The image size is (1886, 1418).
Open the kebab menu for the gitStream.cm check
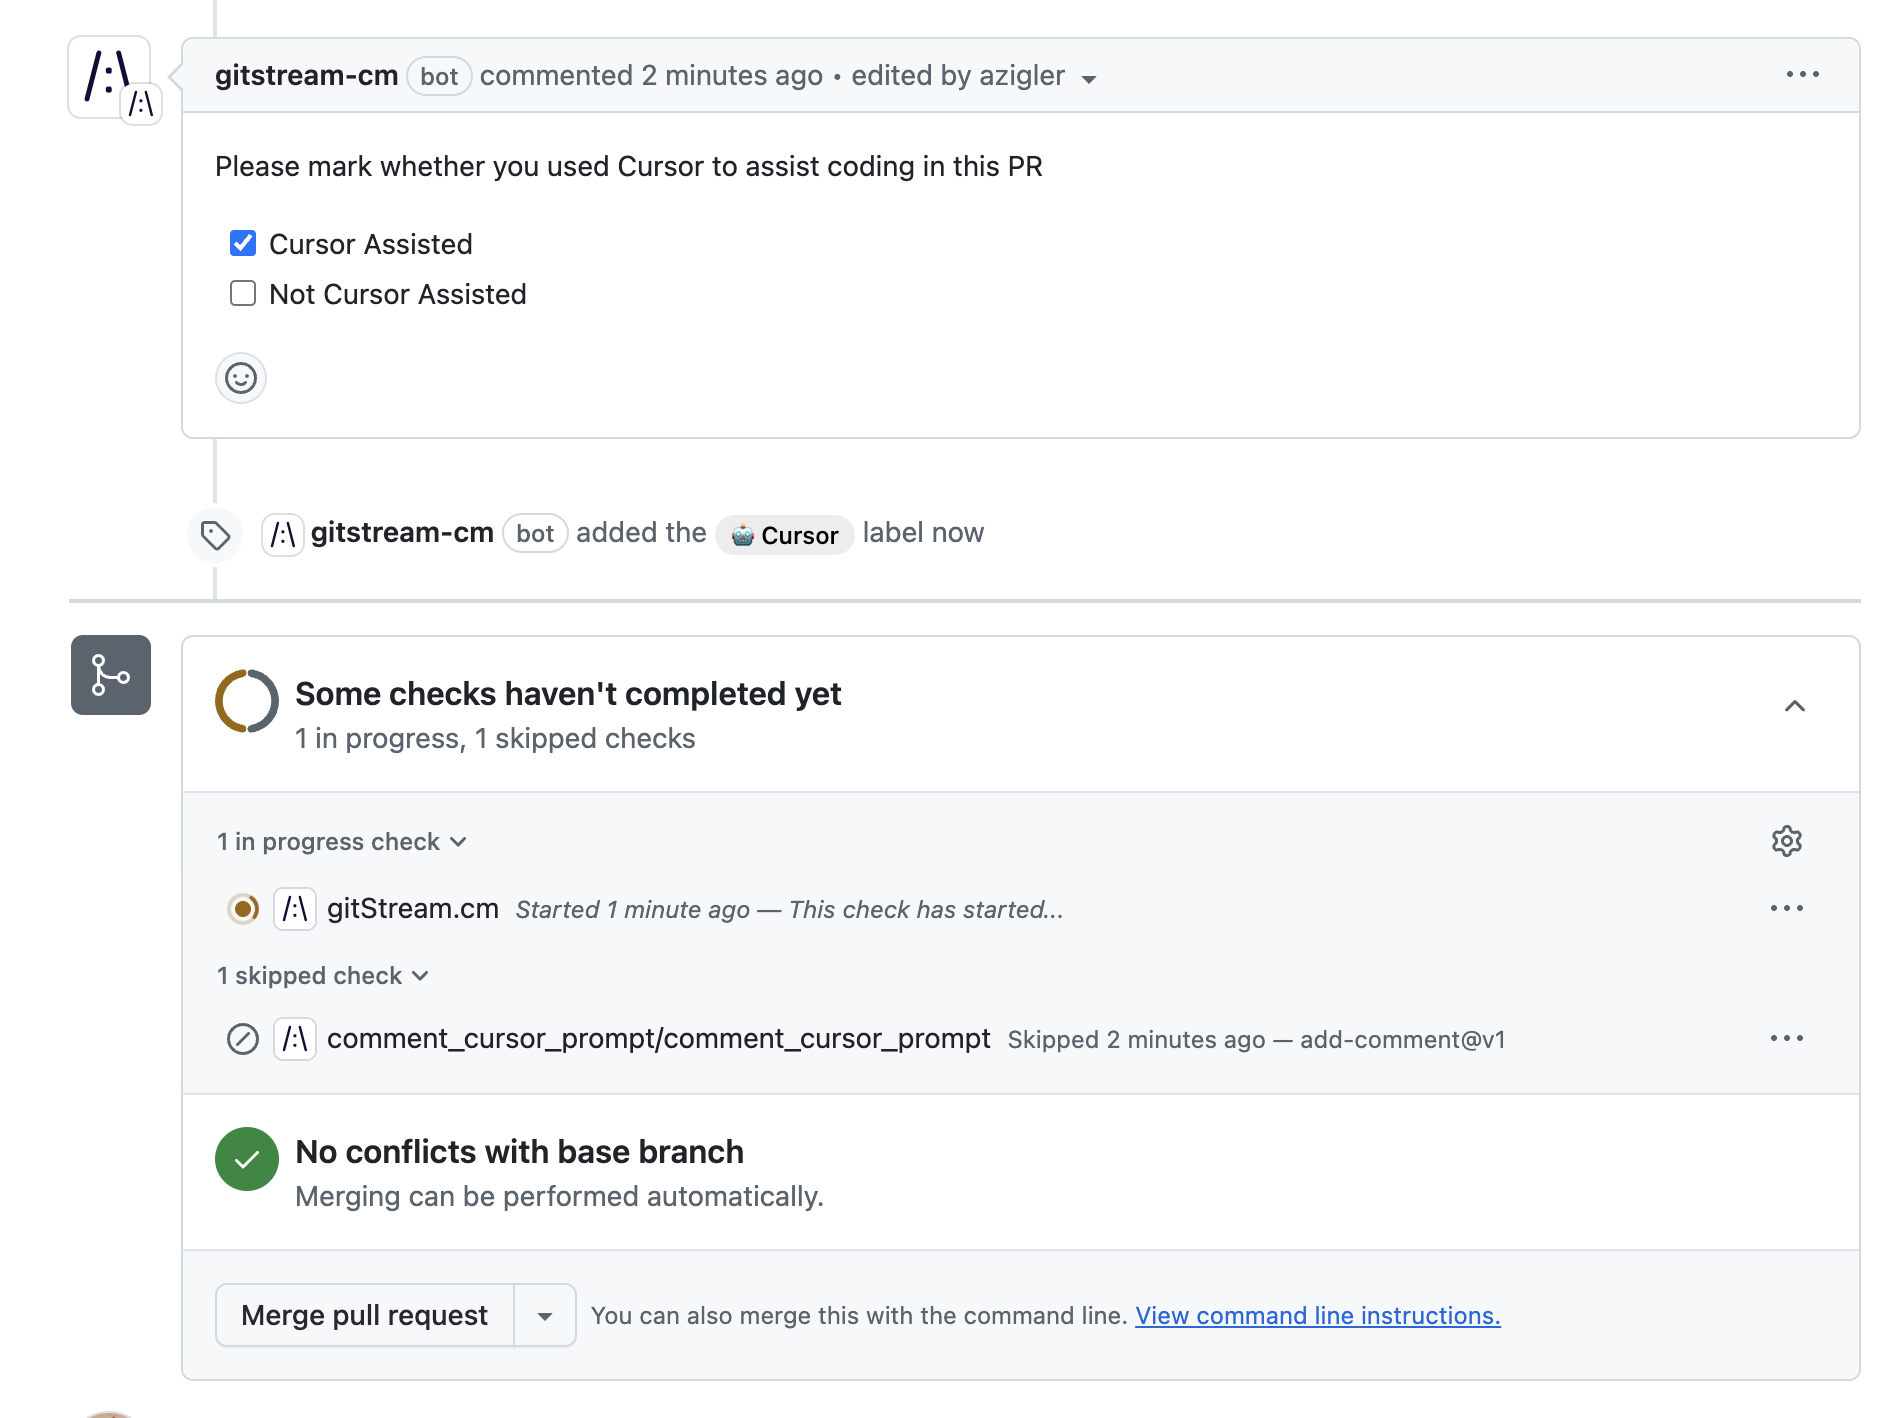[x=1787, y=908]
